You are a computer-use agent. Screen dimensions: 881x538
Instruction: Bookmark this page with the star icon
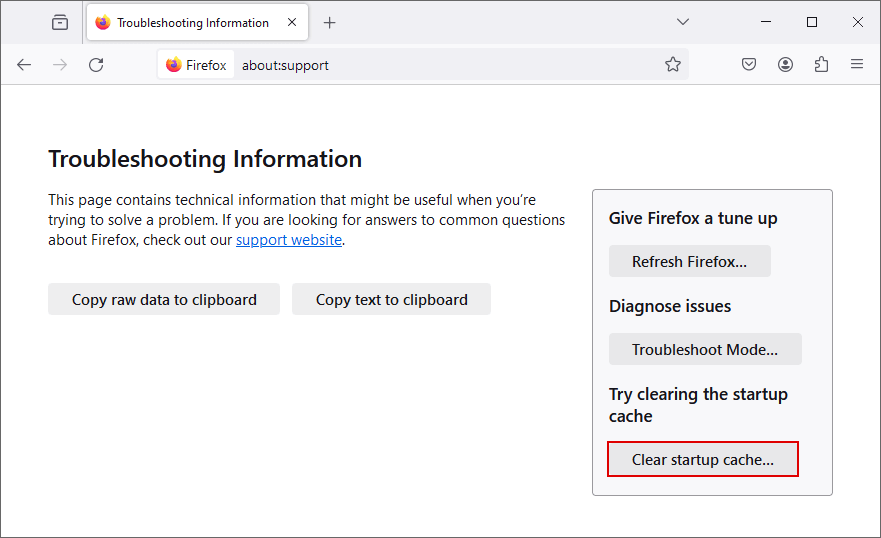[673, 65]
